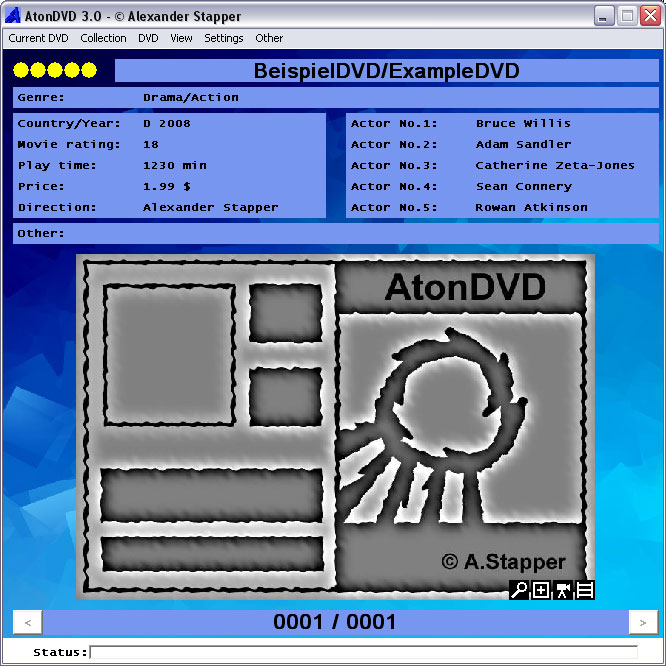Open the Collection menu

(103, 38)
